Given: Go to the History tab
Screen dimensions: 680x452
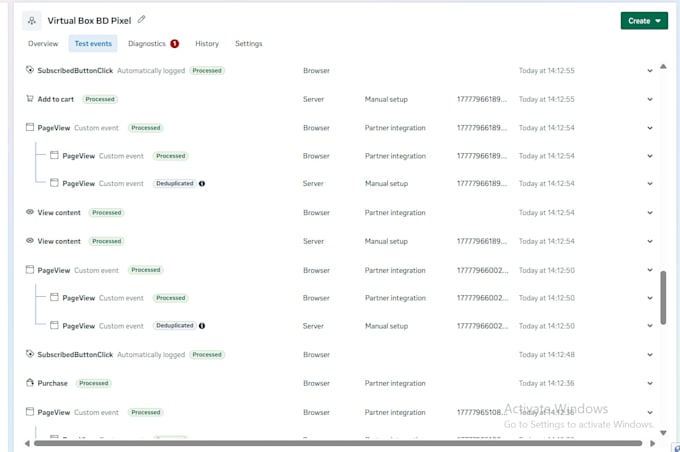Looking at the screenshot, I should [x=207, y=43].
